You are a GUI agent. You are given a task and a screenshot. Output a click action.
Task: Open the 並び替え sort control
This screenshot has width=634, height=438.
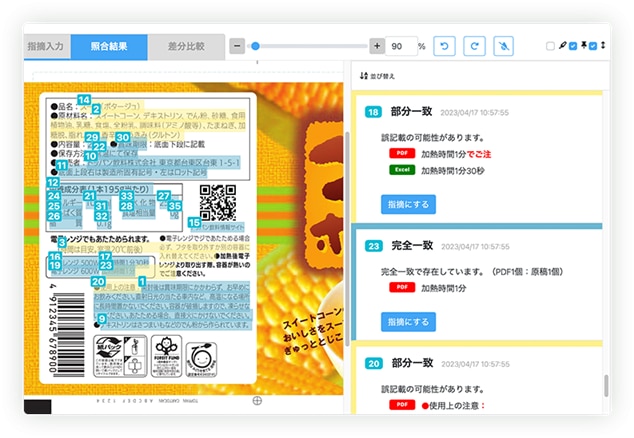point(377,76)
